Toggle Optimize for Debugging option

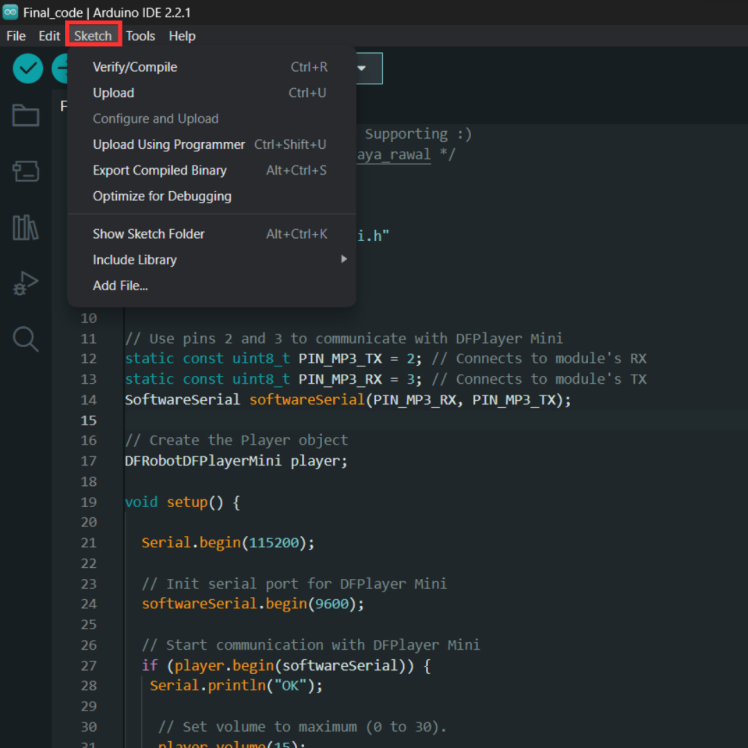point(162,196)
